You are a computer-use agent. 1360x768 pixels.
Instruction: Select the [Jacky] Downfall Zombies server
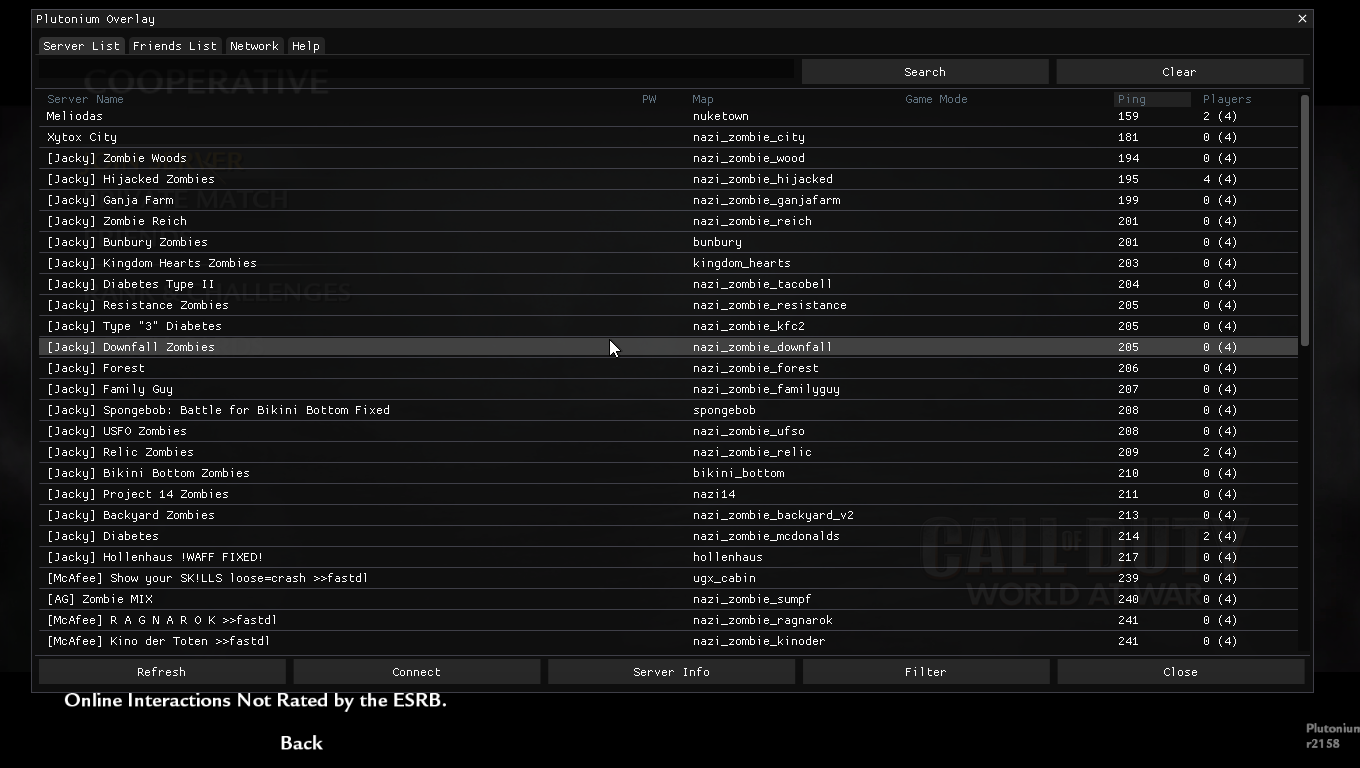click(x=668, y=347)
